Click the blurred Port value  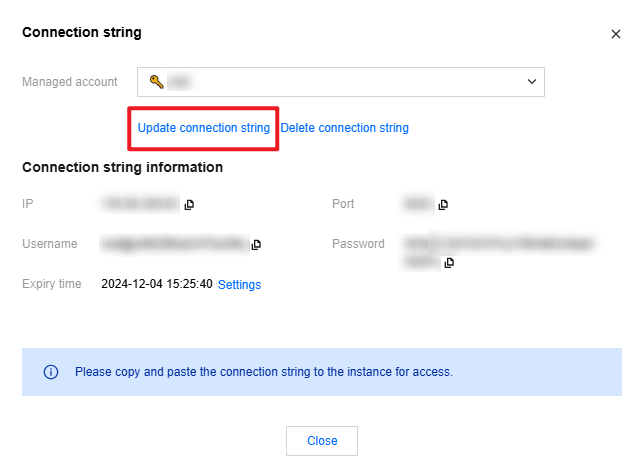click(x=416, y=204)
